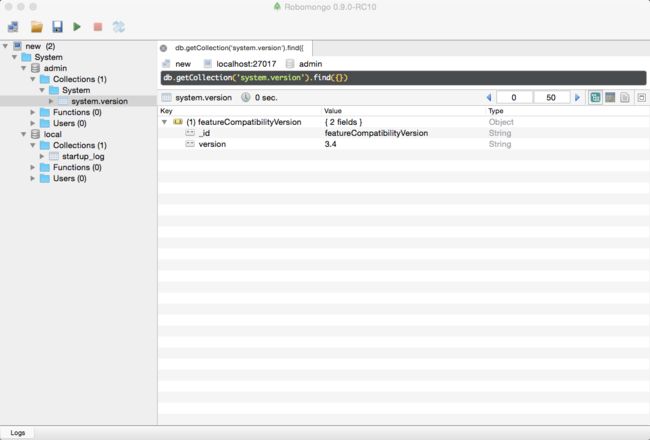Select the 'new (2)' connection in tree
The width and height of the screenshot is (650, 440).
pos(40,46)
